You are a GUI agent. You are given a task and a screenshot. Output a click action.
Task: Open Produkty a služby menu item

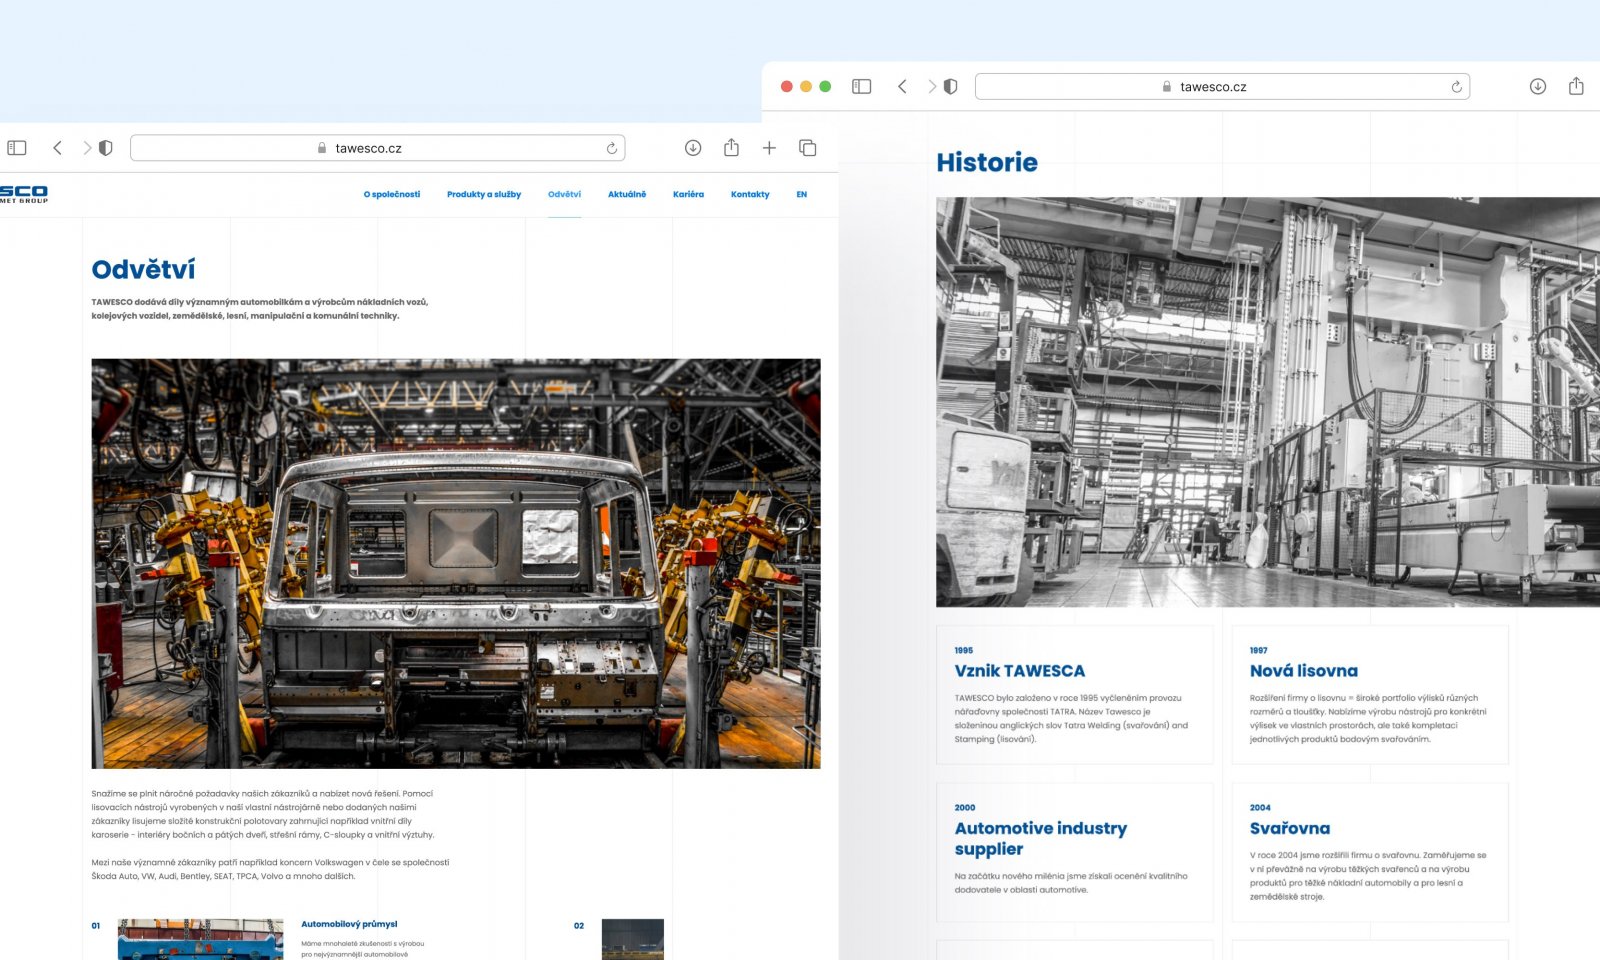coord(484,194)
